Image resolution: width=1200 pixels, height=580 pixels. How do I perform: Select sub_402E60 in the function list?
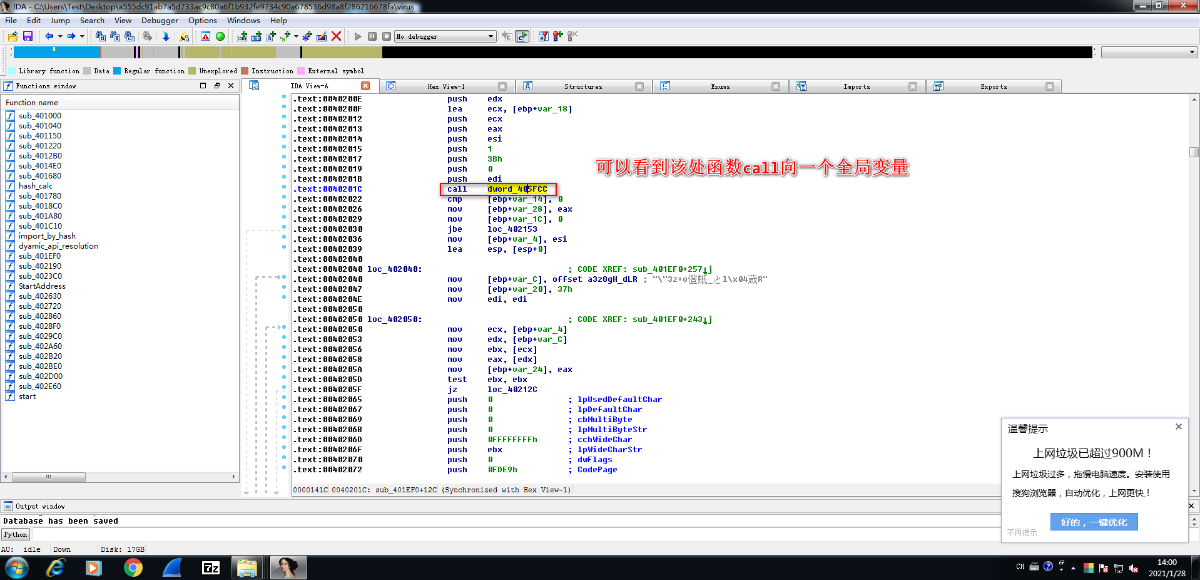[40, 386]
